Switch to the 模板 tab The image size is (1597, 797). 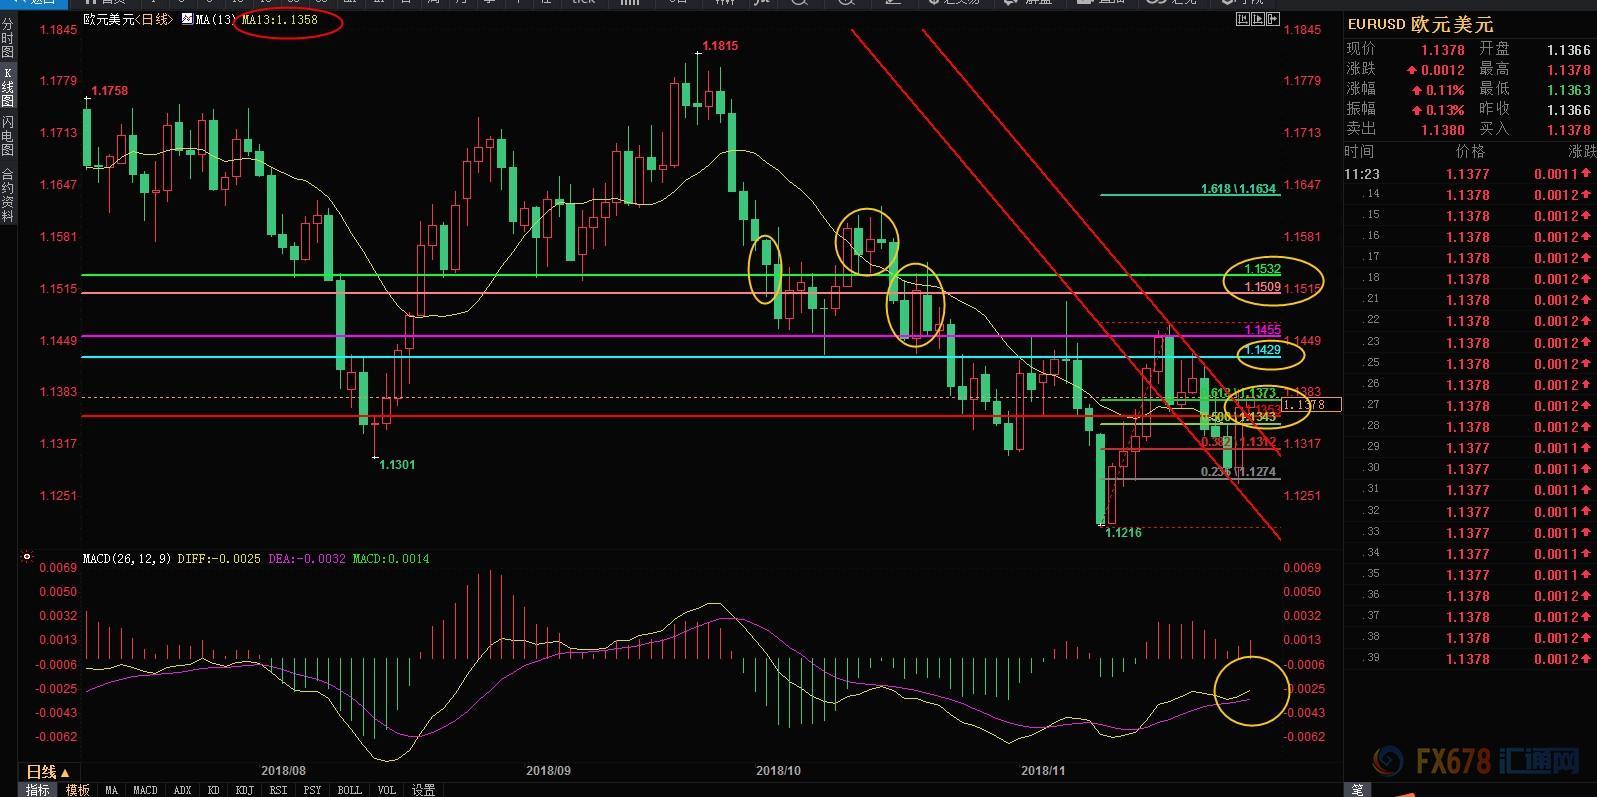[x=77, y=790]
